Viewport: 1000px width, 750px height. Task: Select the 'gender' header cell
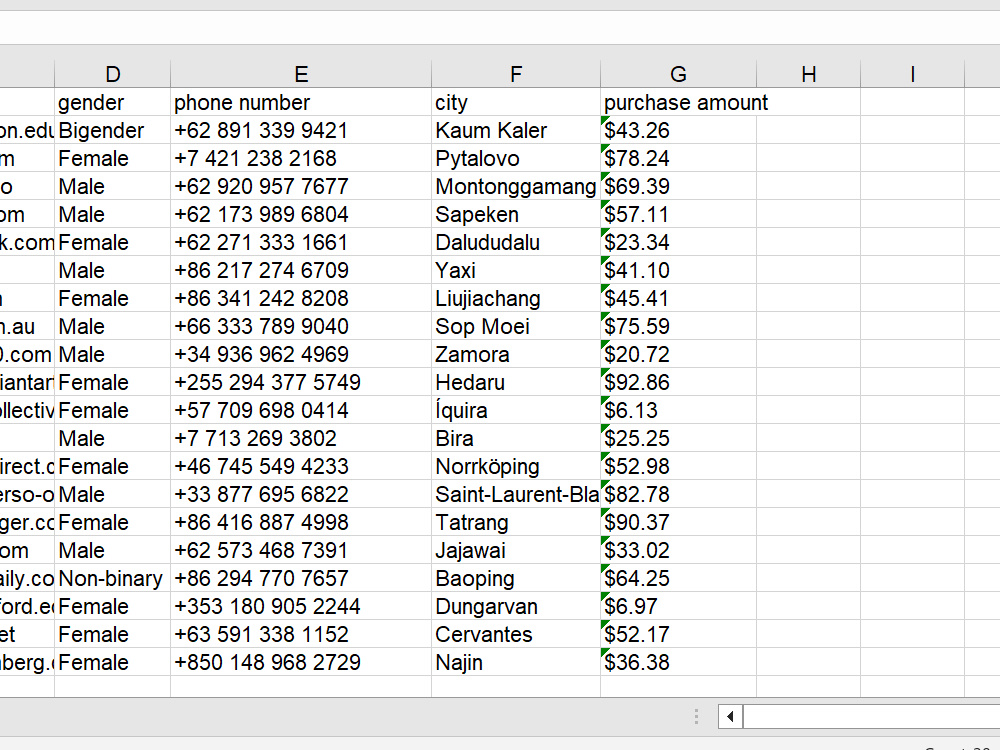point(112,102)
